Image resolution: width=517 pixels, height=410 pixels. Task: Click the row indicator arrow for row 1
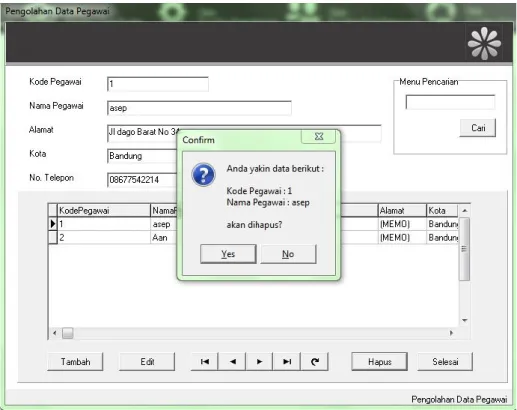click(53, 224)
